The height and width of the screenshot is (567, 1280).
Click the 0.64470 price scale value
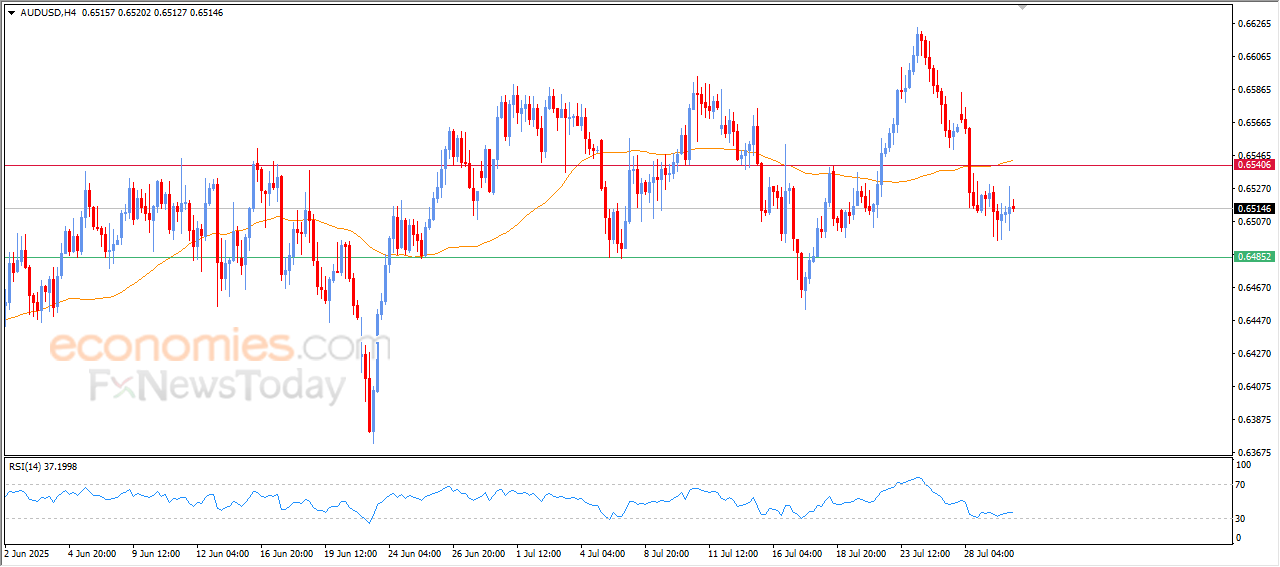click(x=1254, y=320)
